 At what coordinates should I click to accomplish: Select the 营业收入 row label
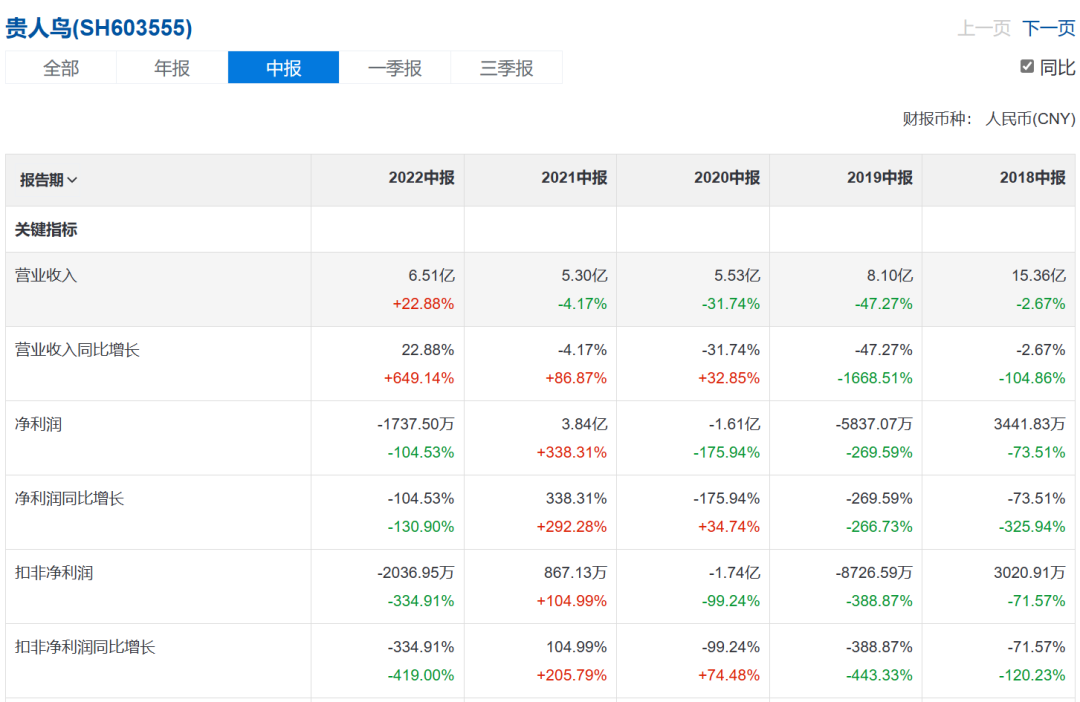click(x=46, y=275)
